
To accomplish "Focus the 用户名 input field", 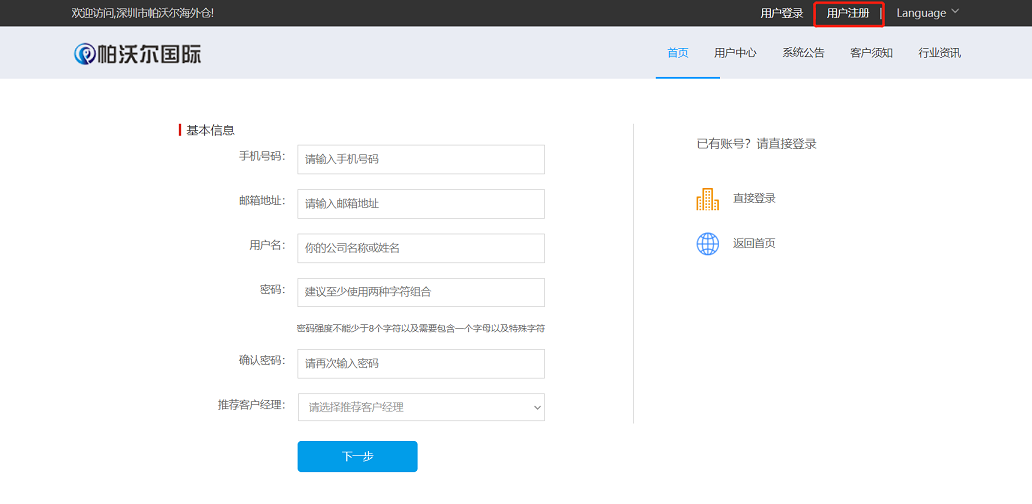I will pos(421,248).
